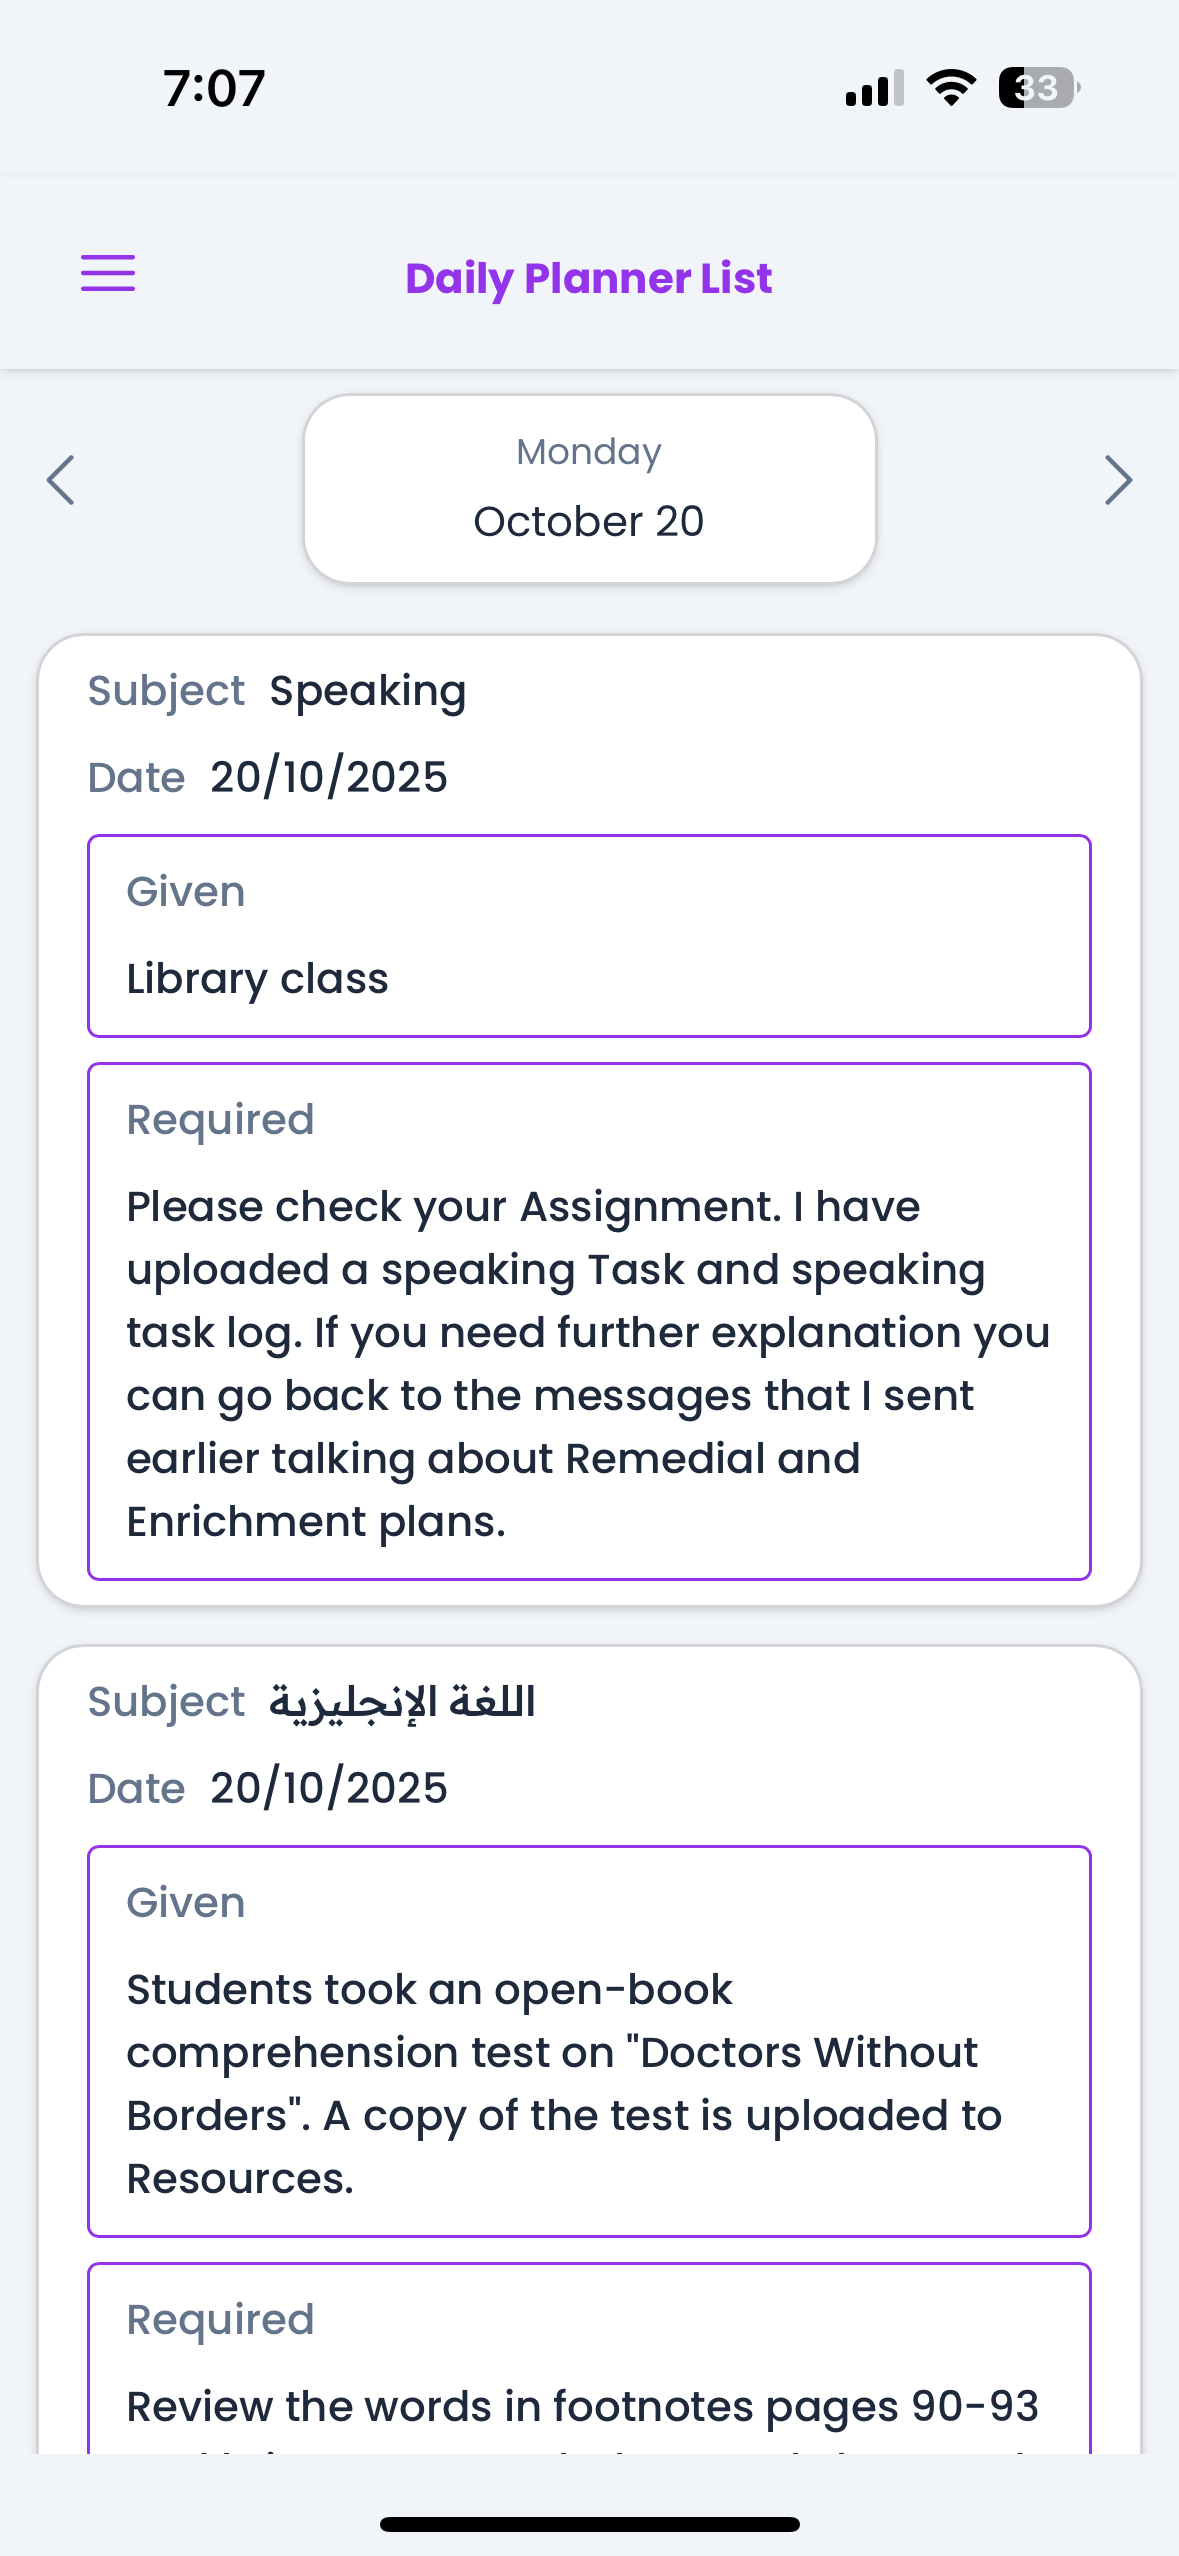This screenshot has width=1179, height=2556.
Task: Select the Speaking subject name
Action: pyautogui.click(x=367, y=691)
